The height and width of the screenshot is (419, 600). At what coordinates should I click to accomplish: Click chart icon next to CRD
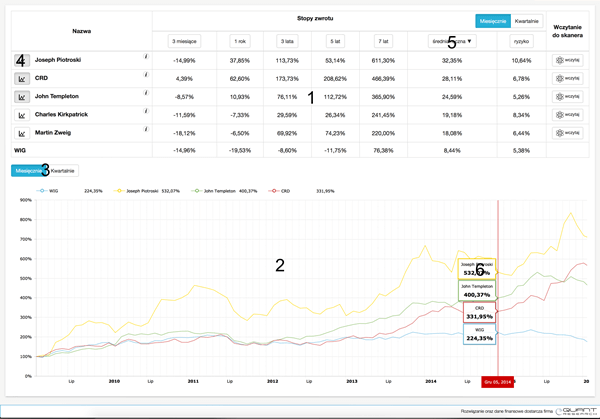(x=21, y=78)
